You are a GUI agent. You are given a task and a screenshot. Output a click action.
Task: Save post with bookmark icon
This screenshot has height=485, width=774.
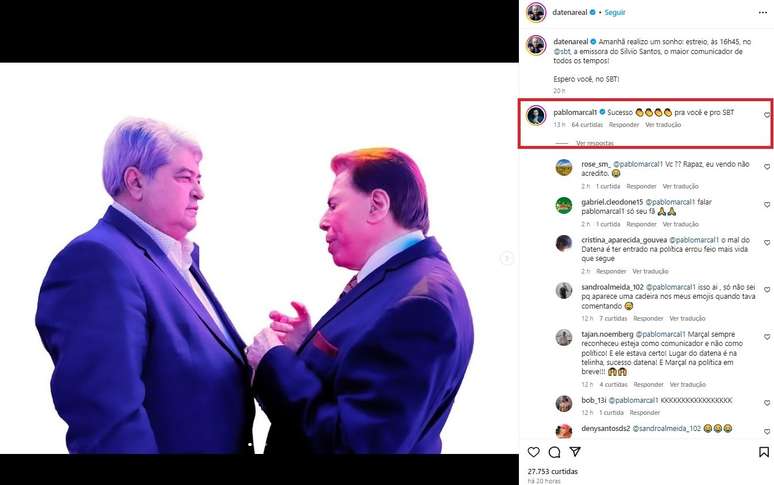point(764,452)
